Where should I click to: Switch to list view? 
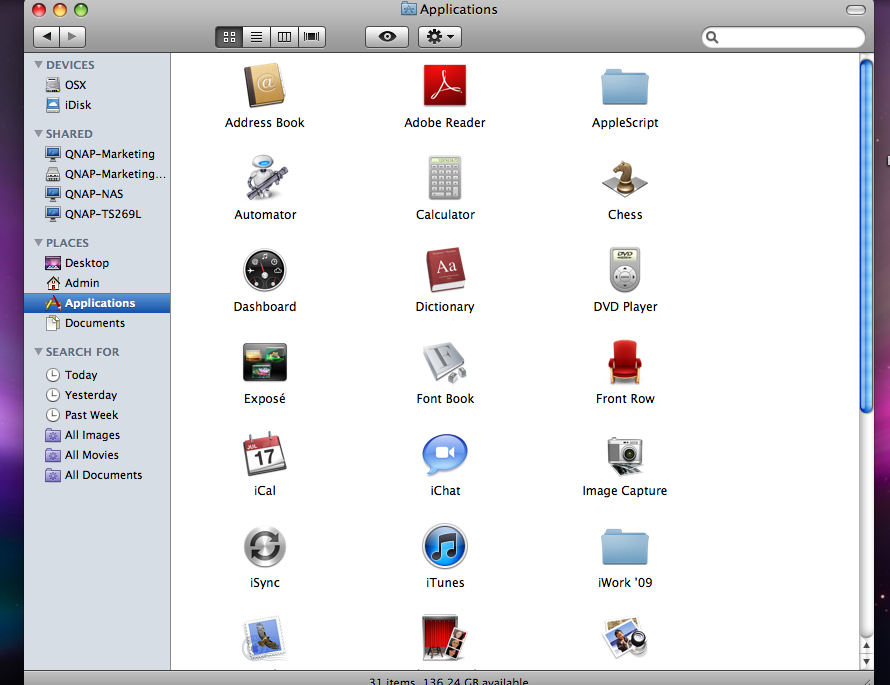coord(257,37)
